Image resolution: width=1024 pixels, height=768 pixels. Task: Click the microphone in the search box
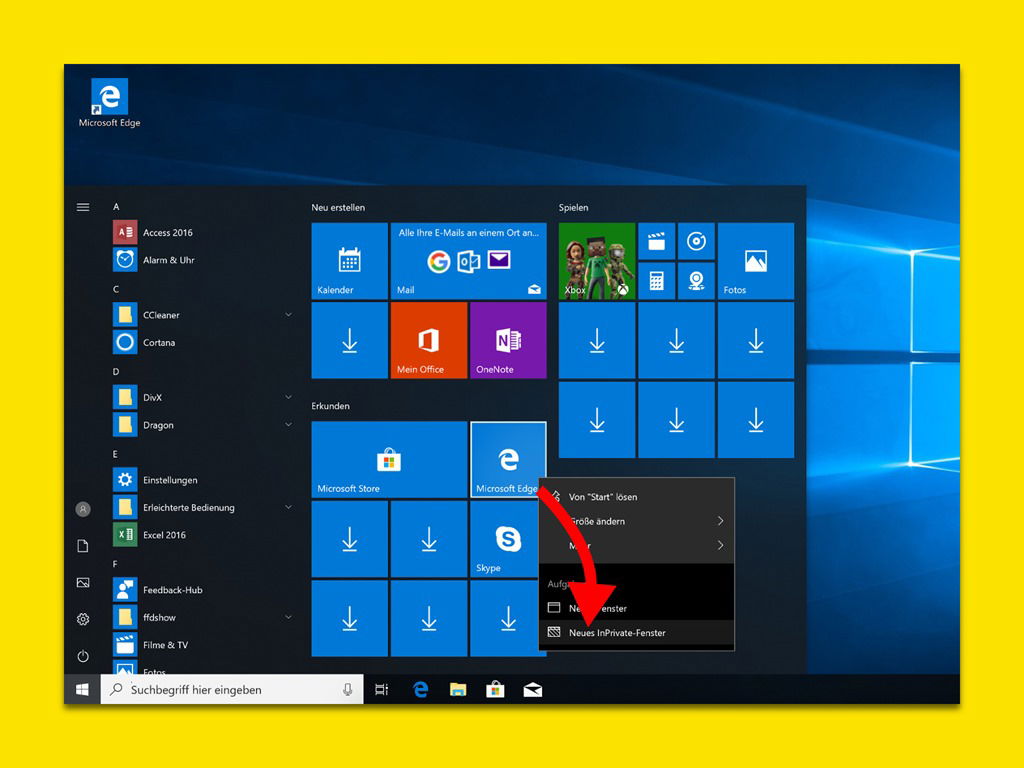[x=347, y=690]
